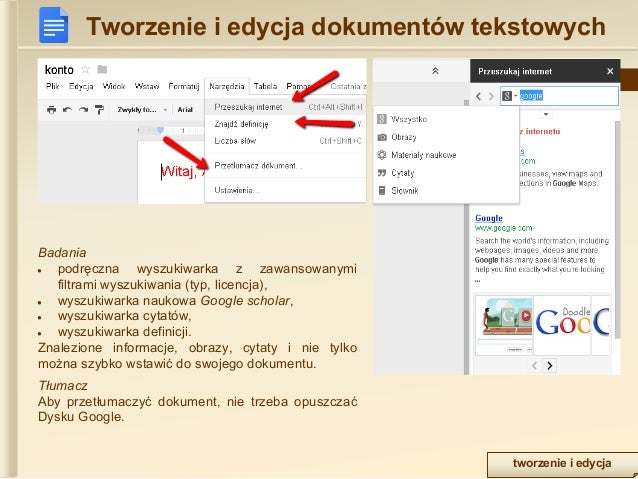The image size is (638, 479).
Task: Choose Znajdź definicję menu entry
Action: coord(286,124)
